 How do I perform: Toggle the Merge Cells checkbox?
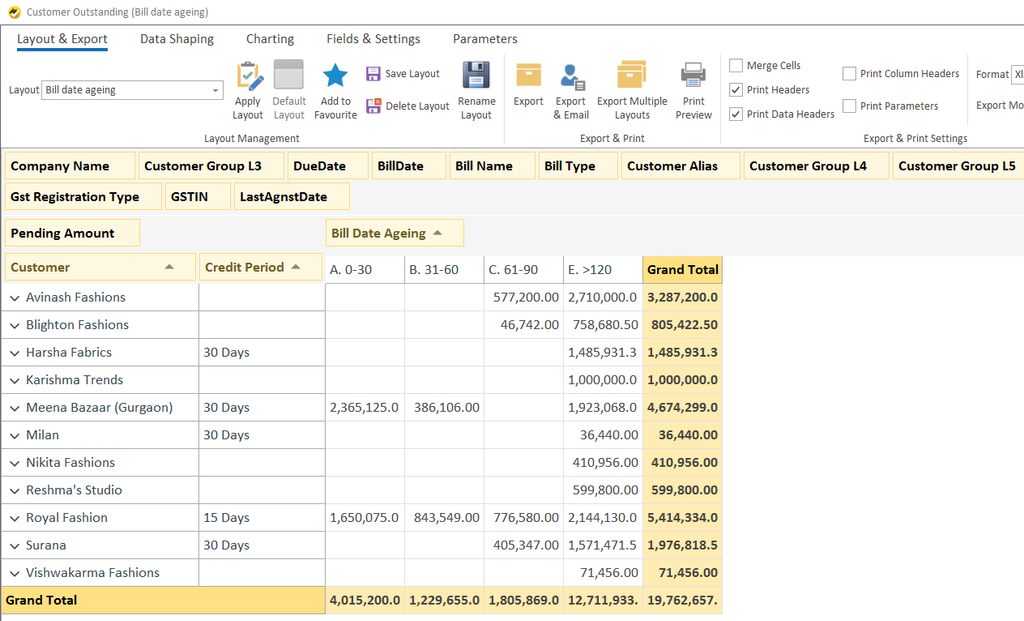pos(736,65)
